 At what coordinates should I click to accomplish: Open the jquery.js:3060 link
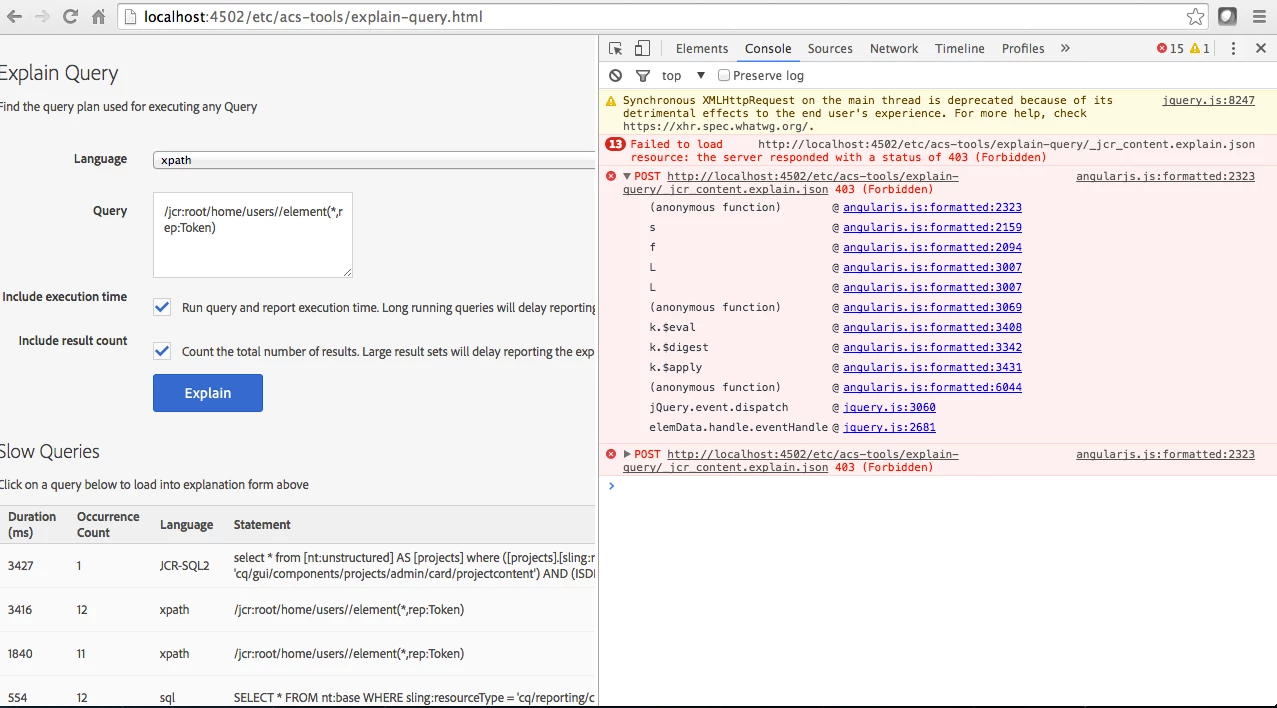[889, 407]
